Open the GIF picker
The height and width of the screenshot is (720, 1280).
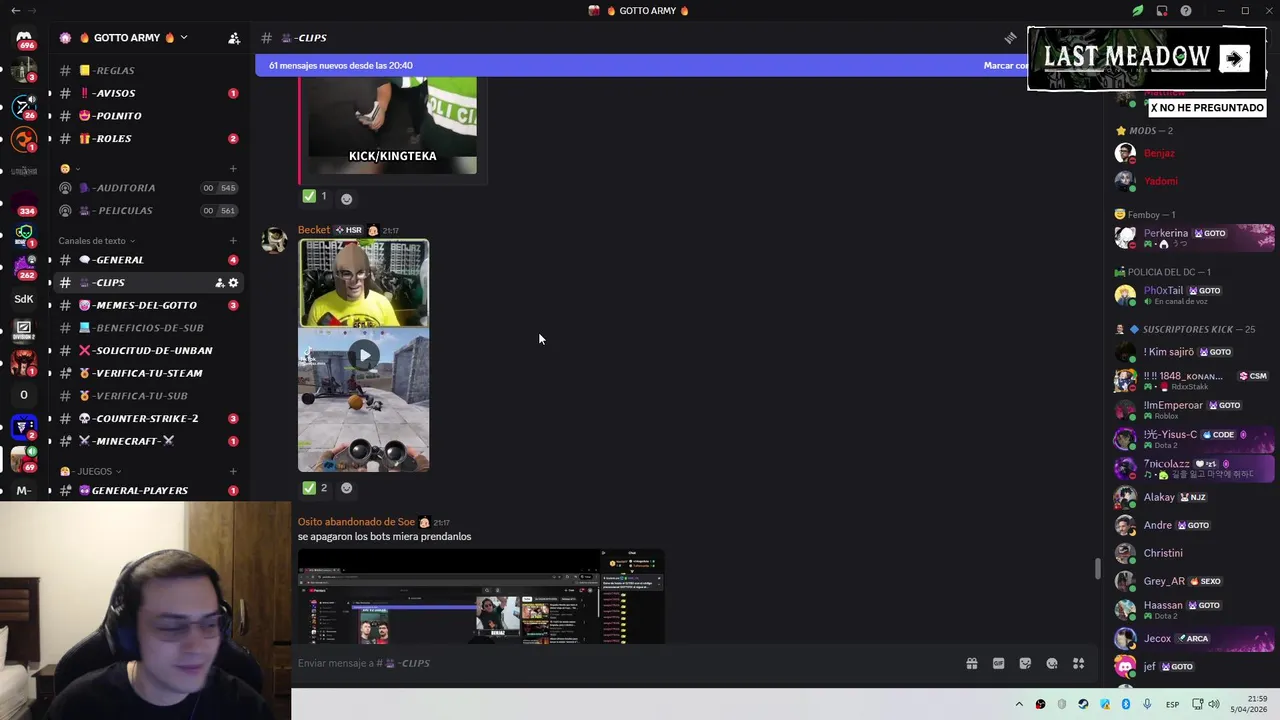(x=998, y=663)
